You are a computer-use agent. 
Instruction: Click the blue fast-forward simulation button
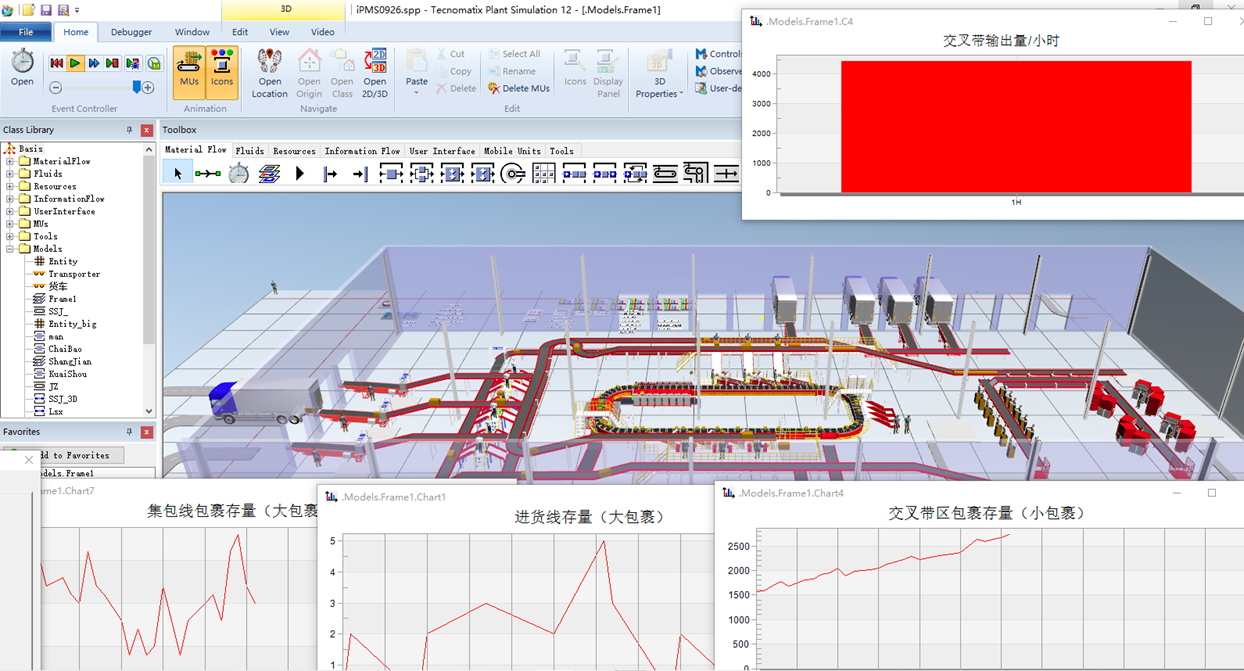[94, 64]
